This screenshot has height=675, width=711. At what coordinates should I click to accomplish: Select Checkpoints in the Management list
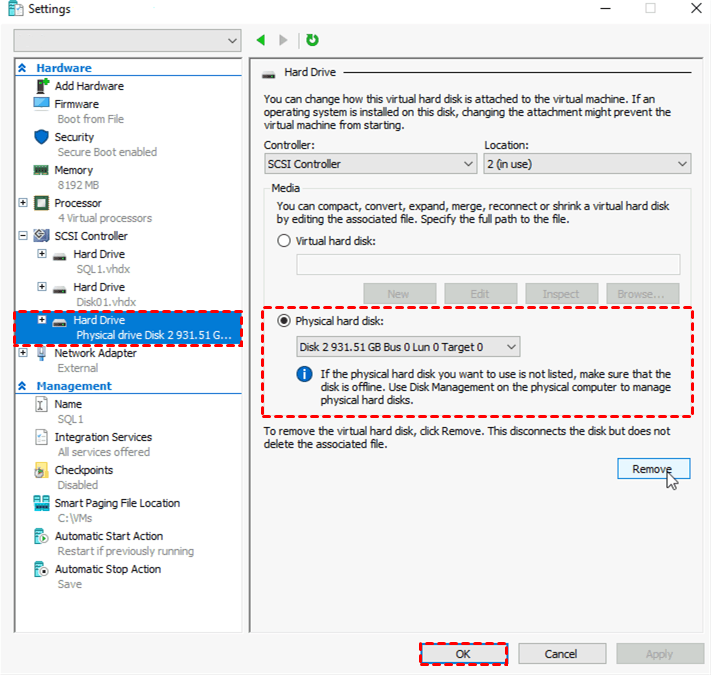point(84,470)
